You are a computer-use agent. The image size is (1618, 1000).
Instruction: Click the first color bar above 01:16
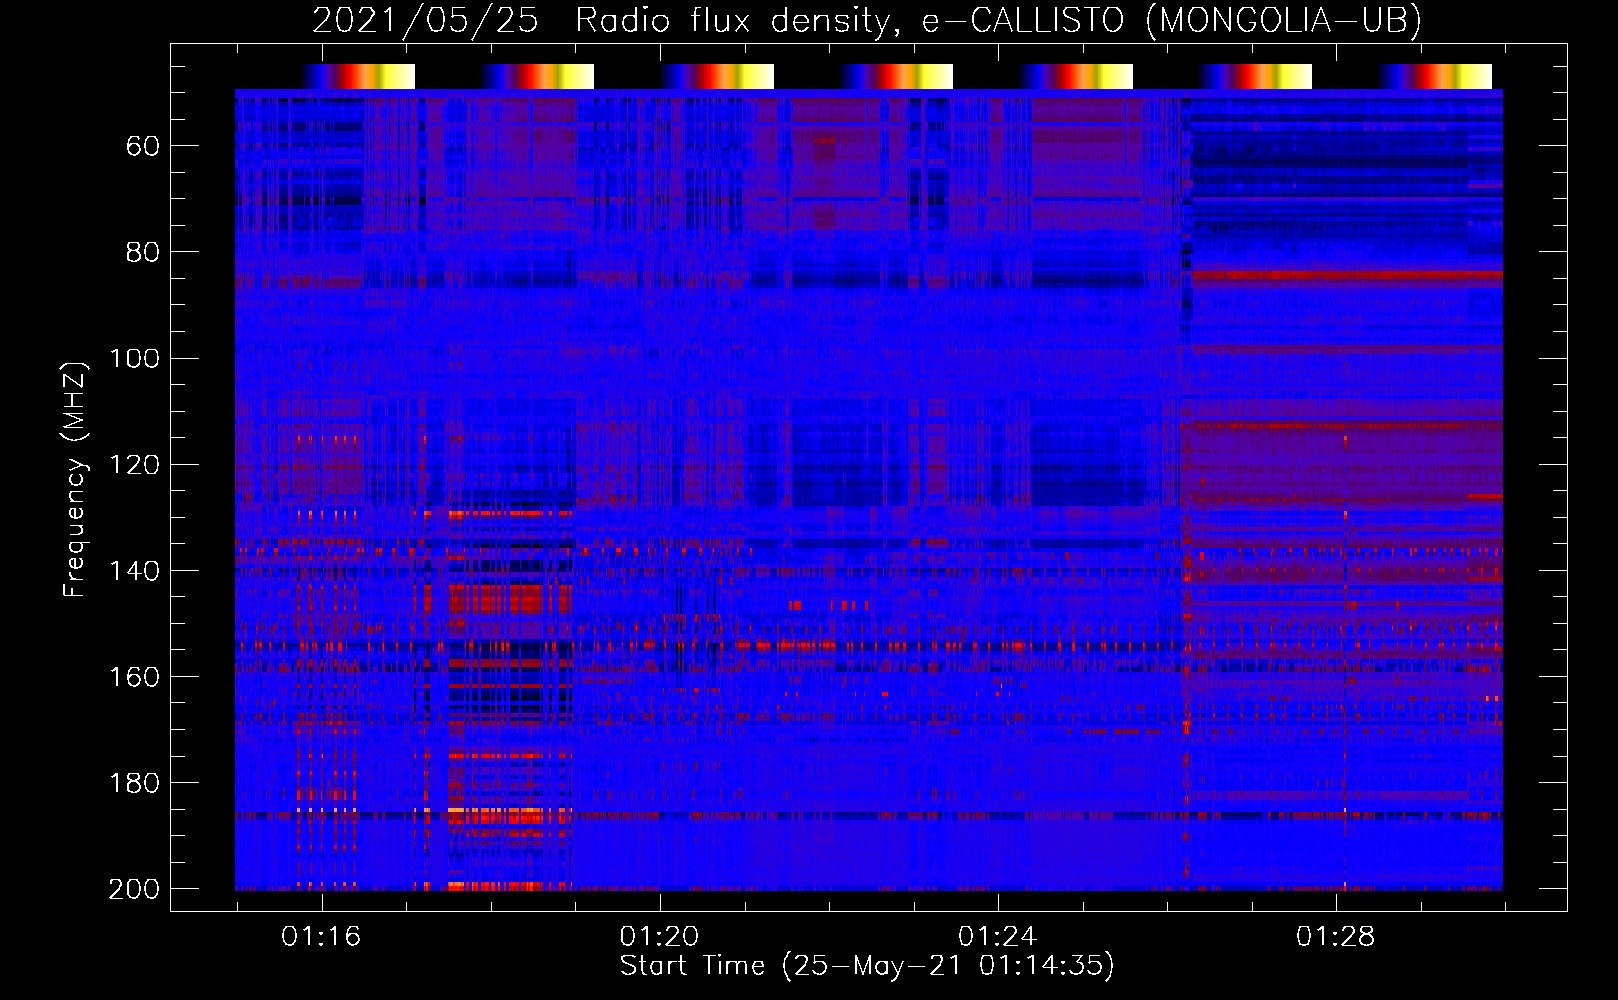coord(358,76)
